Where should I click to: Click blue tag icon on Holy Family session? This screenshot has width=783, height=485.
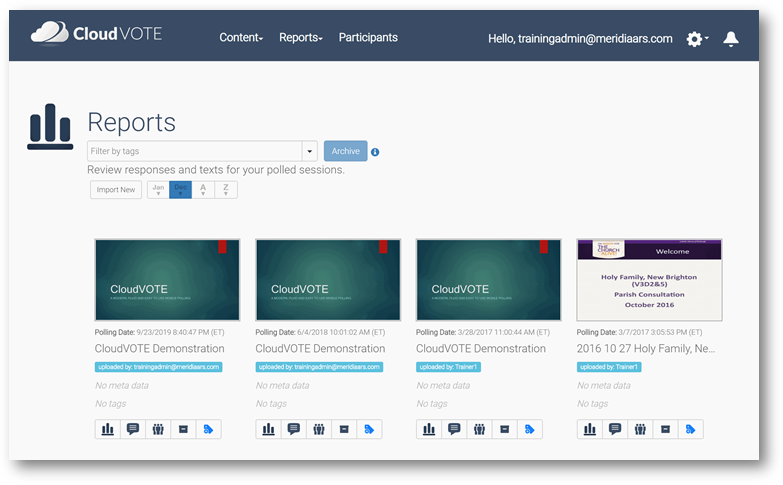point(690,429)
